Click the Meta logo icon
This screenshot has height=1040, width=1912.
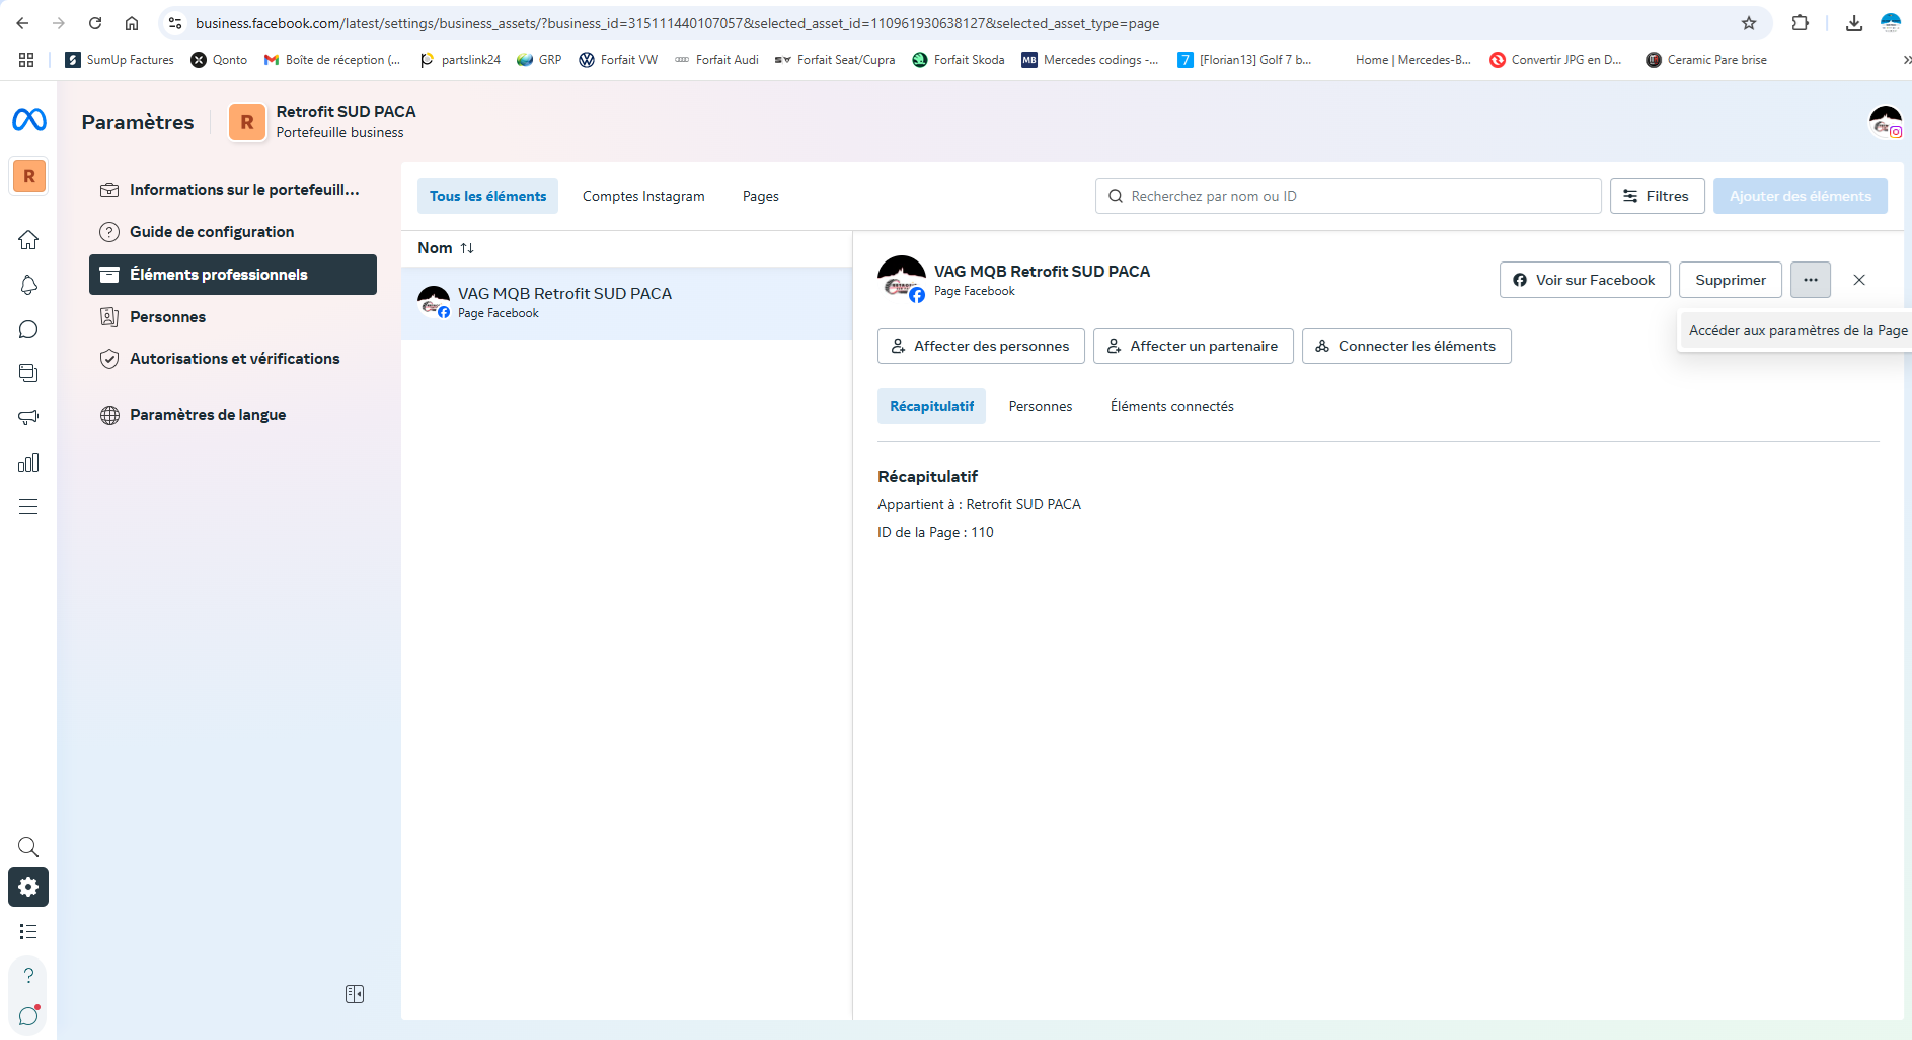[29, 120]
